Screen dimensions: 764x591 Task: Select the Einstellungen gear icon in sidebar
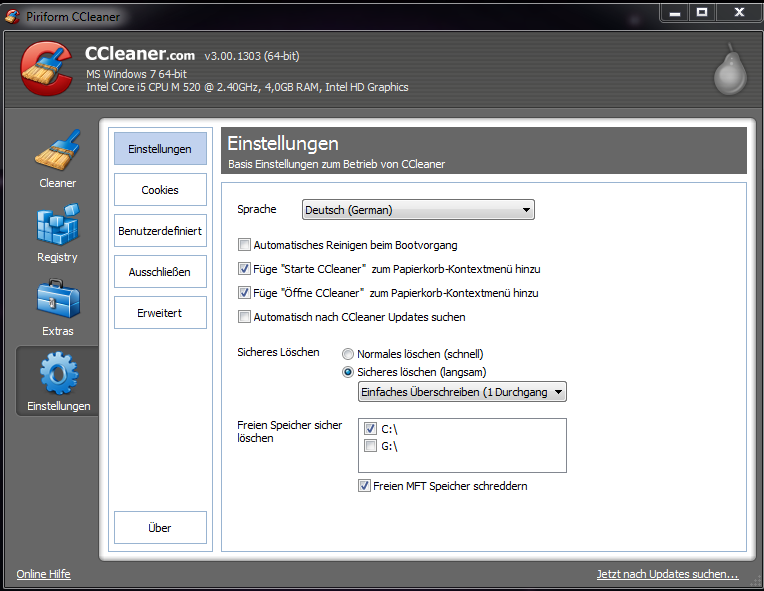pos(57,375)
